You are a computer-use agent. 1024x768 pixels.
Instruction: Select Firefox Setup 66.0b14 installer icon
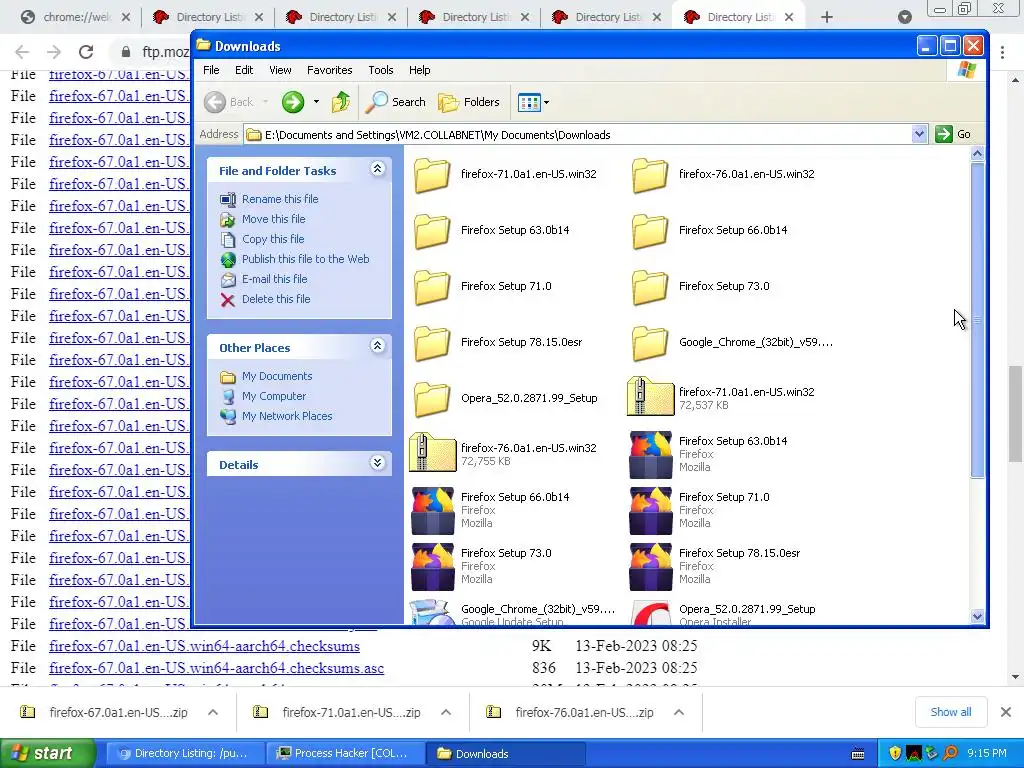coord(432,511)
